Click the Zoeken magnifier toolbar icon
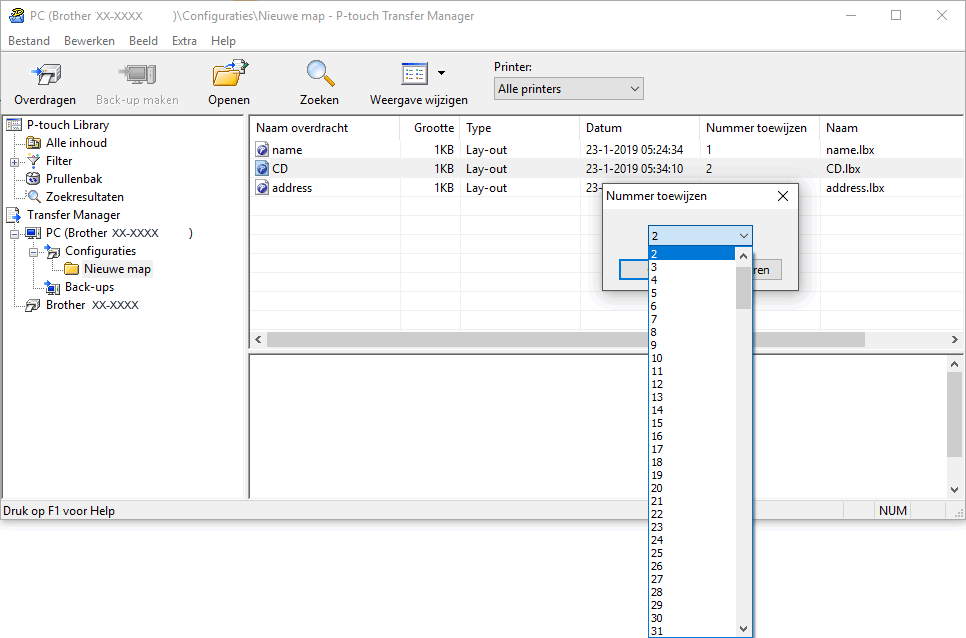 click(x=320, y=74)
